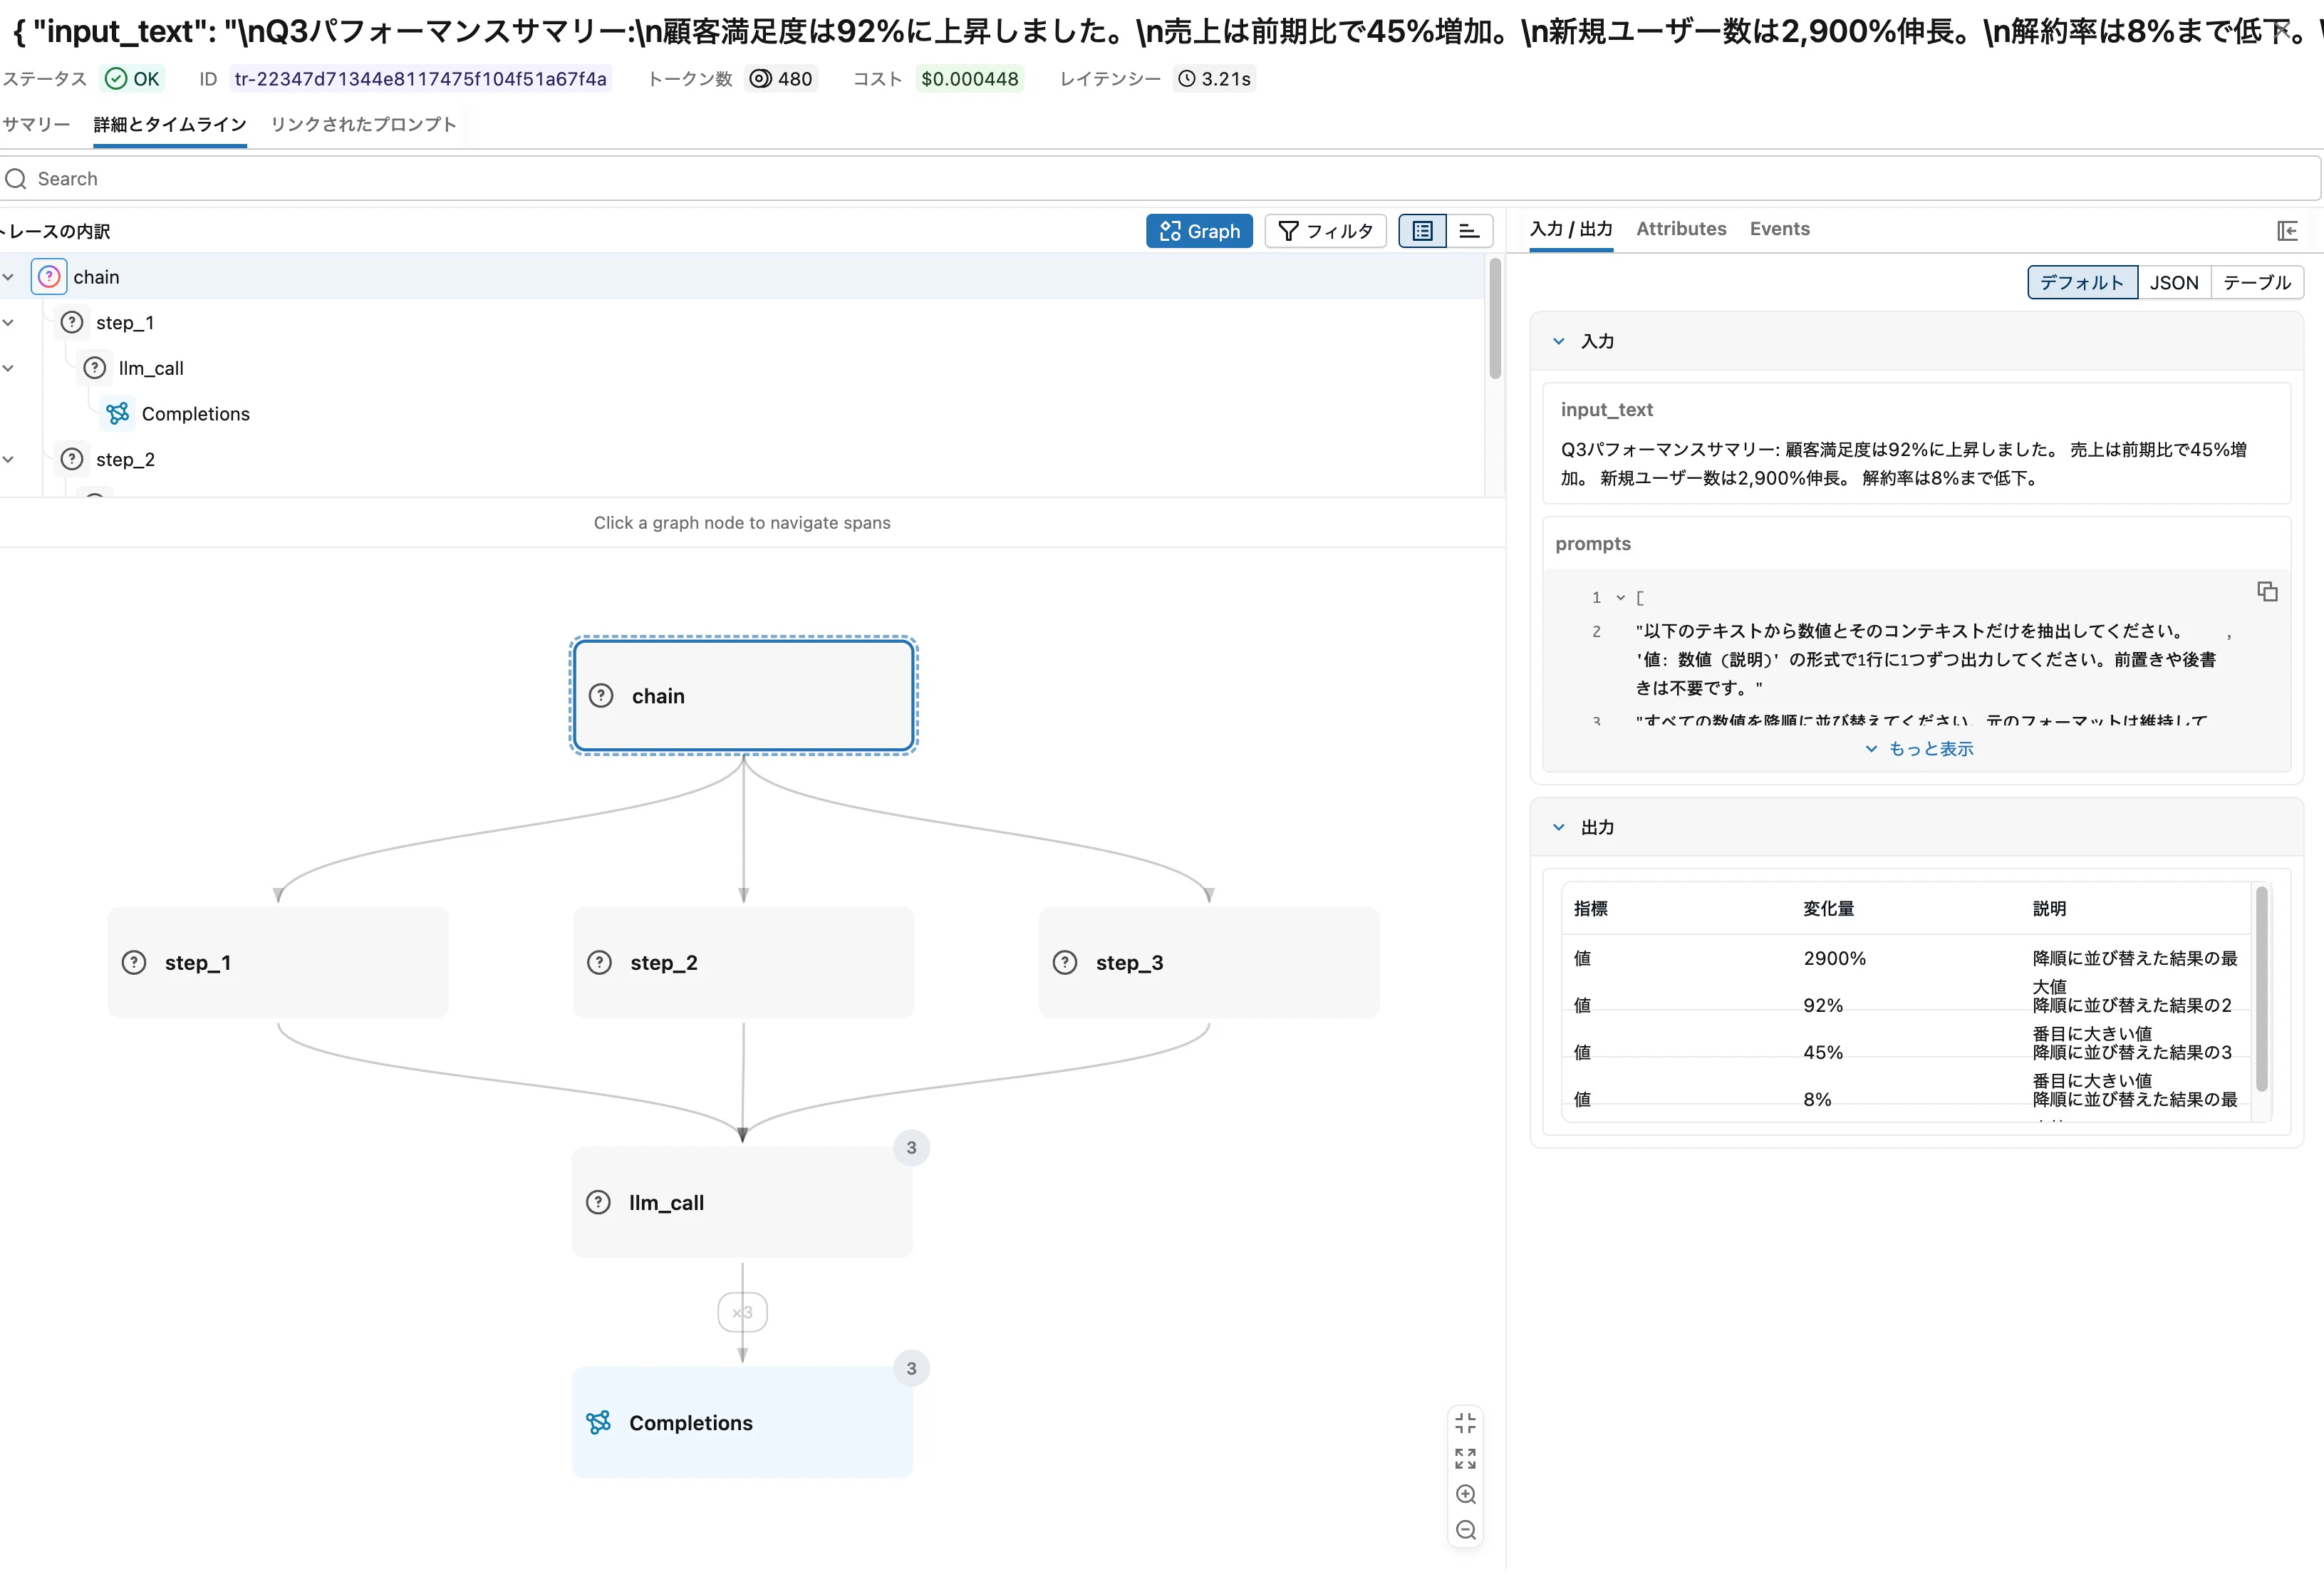Collapse the step_2 tree row chevron
This screenshot has width=2324, height=1582.
click(8, 459)
